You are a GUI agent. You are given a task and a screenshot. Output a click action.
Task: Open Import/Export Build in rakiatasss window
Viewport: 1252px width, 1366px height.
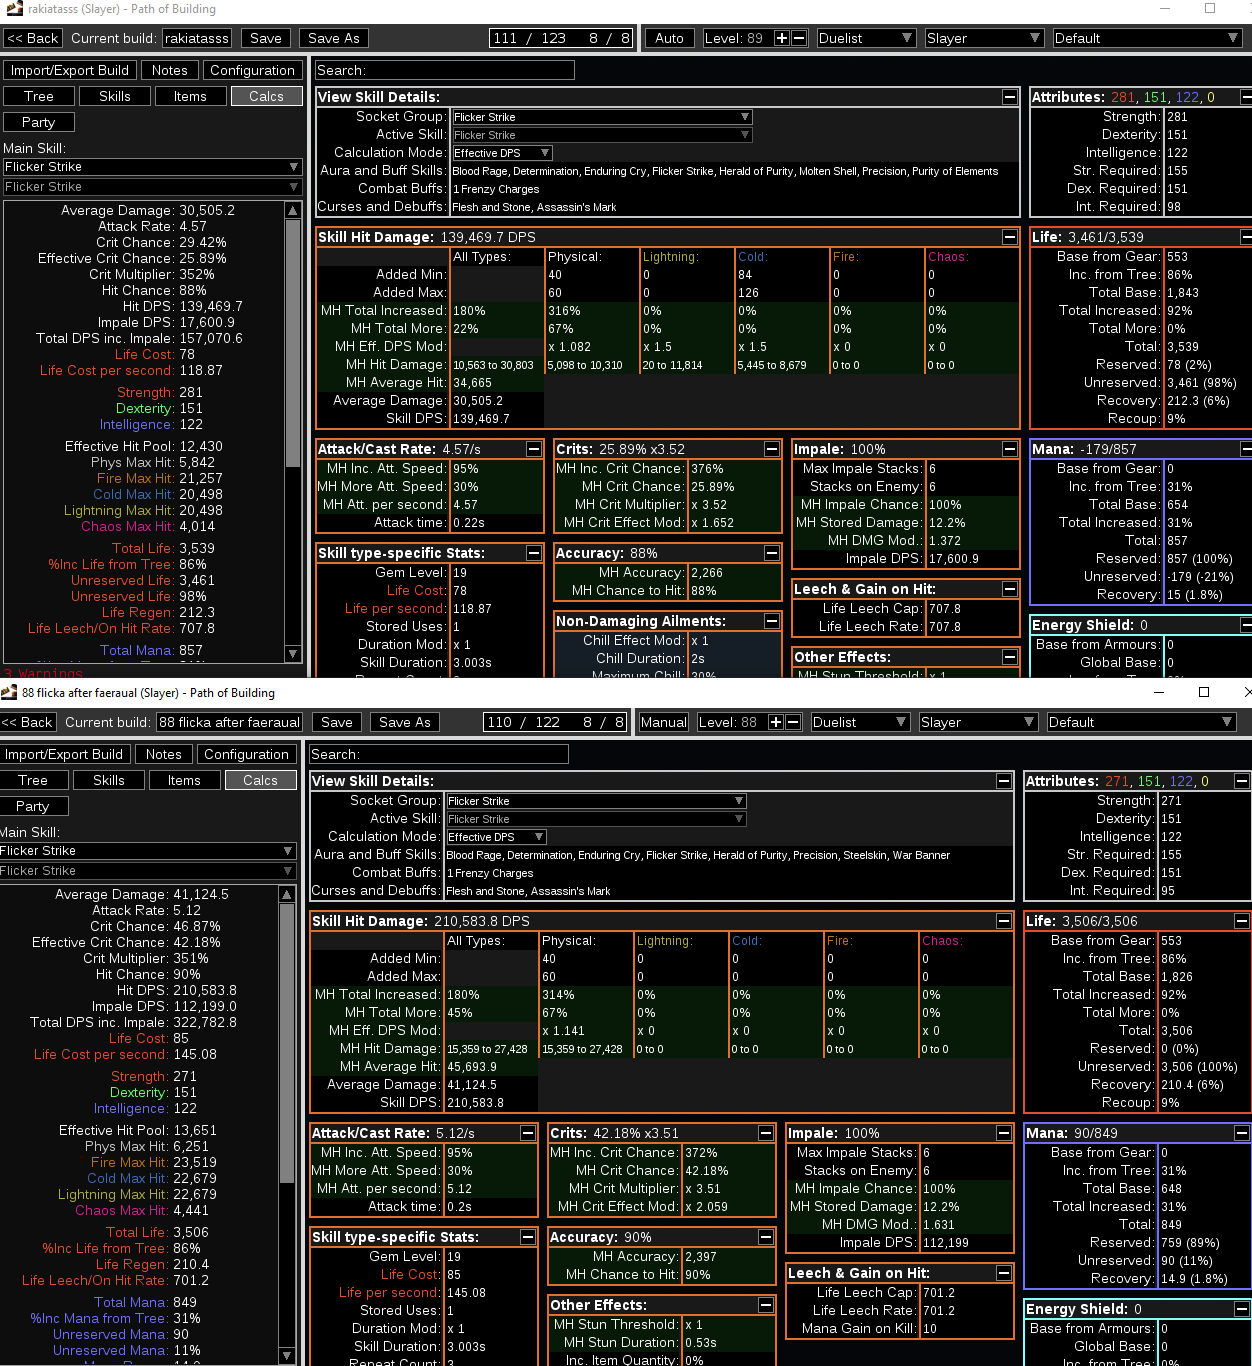tap(70, 70)
